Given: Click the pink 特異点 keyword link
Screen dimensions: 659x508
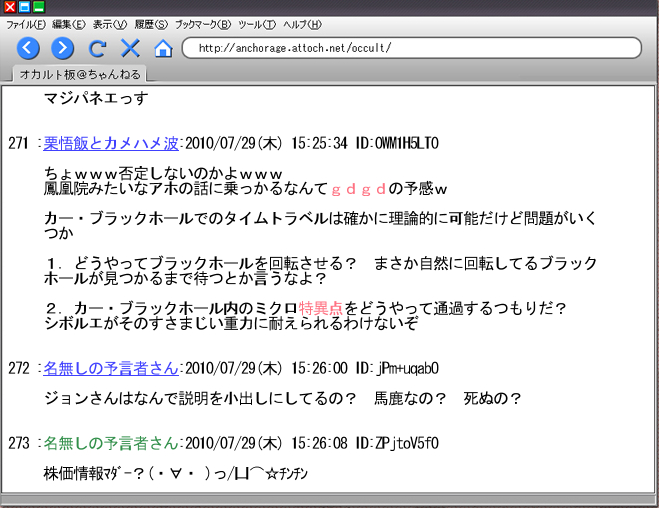Looking at the screenshot, I should point(321,308).
